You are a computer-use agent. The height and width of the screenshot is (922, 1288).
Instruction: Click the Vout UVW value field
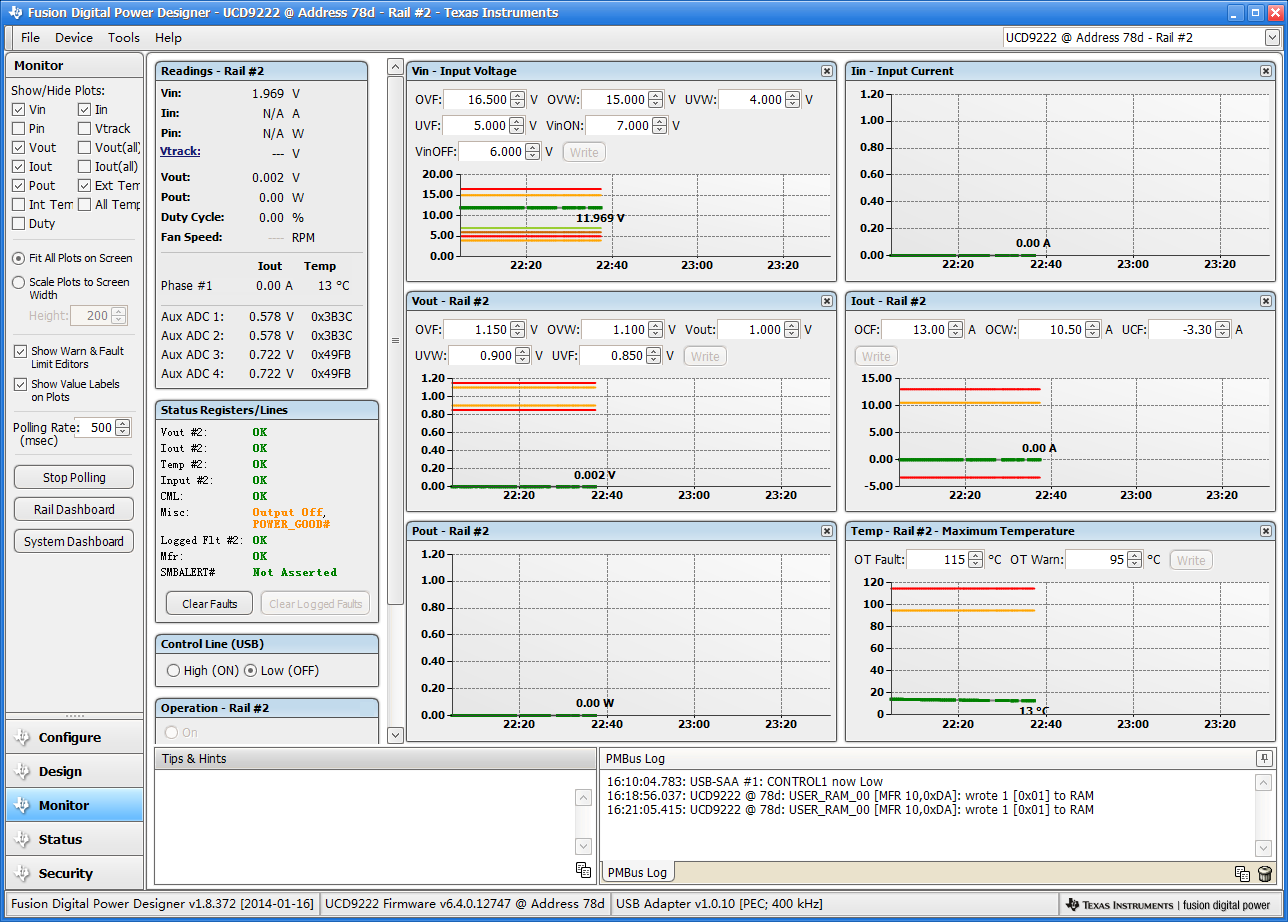[481, 356]
